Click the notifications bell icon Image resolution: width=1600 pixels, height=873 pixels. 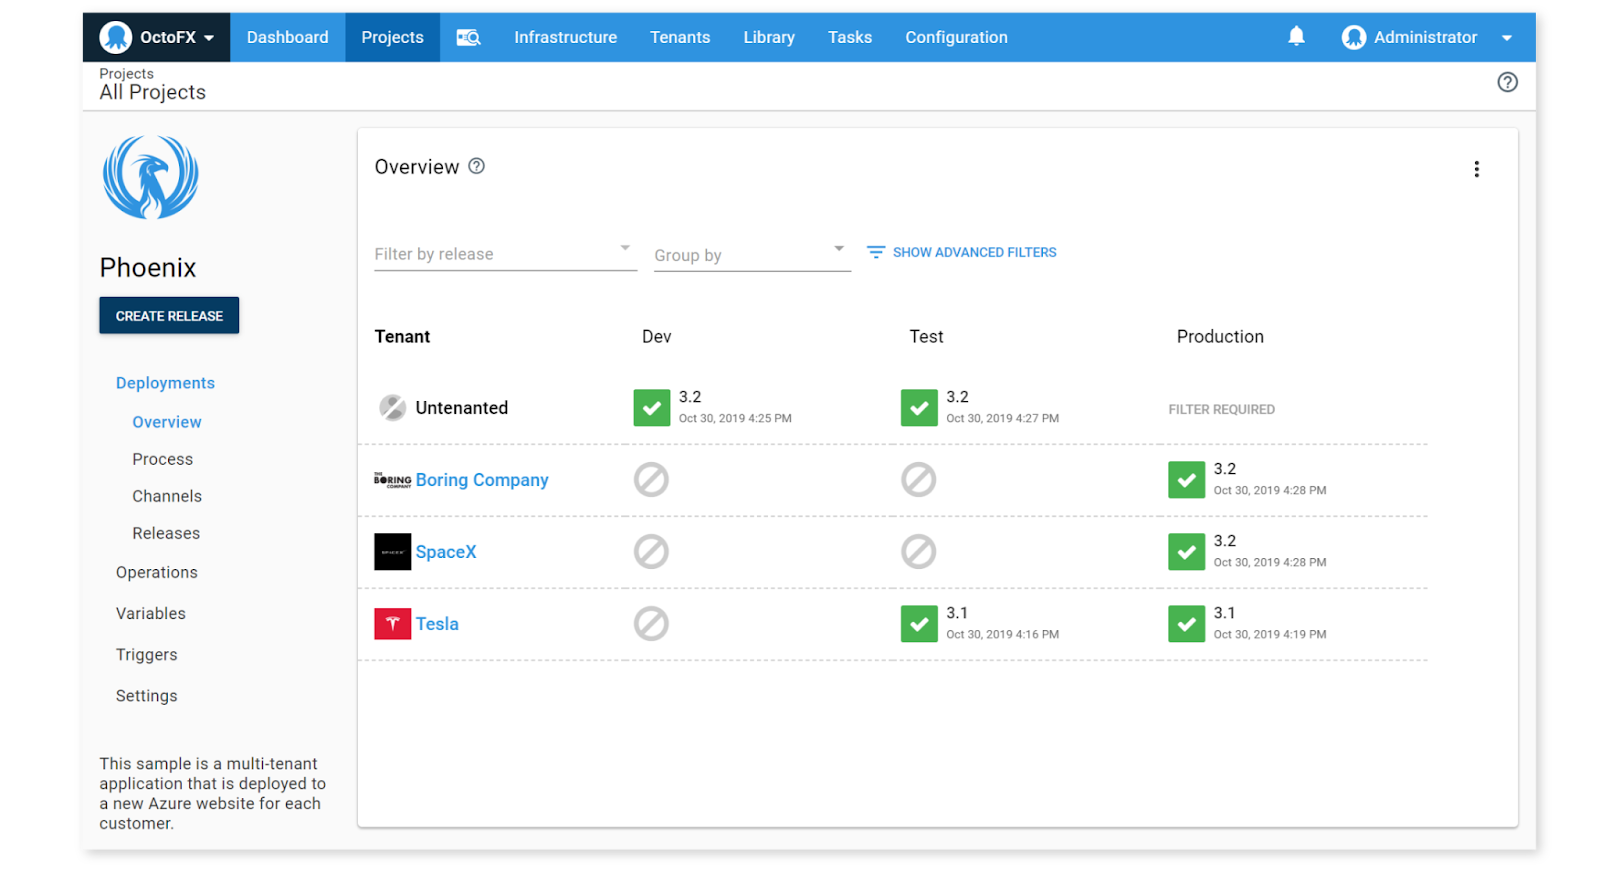pos(1296,37)
